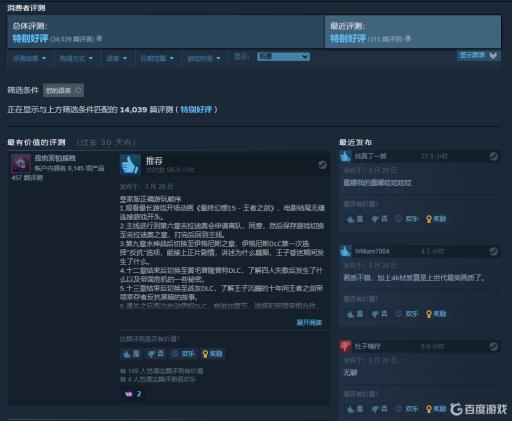
Task: Click the 特别好评 link under 总体评测
Action: click(x=30, y=39)
